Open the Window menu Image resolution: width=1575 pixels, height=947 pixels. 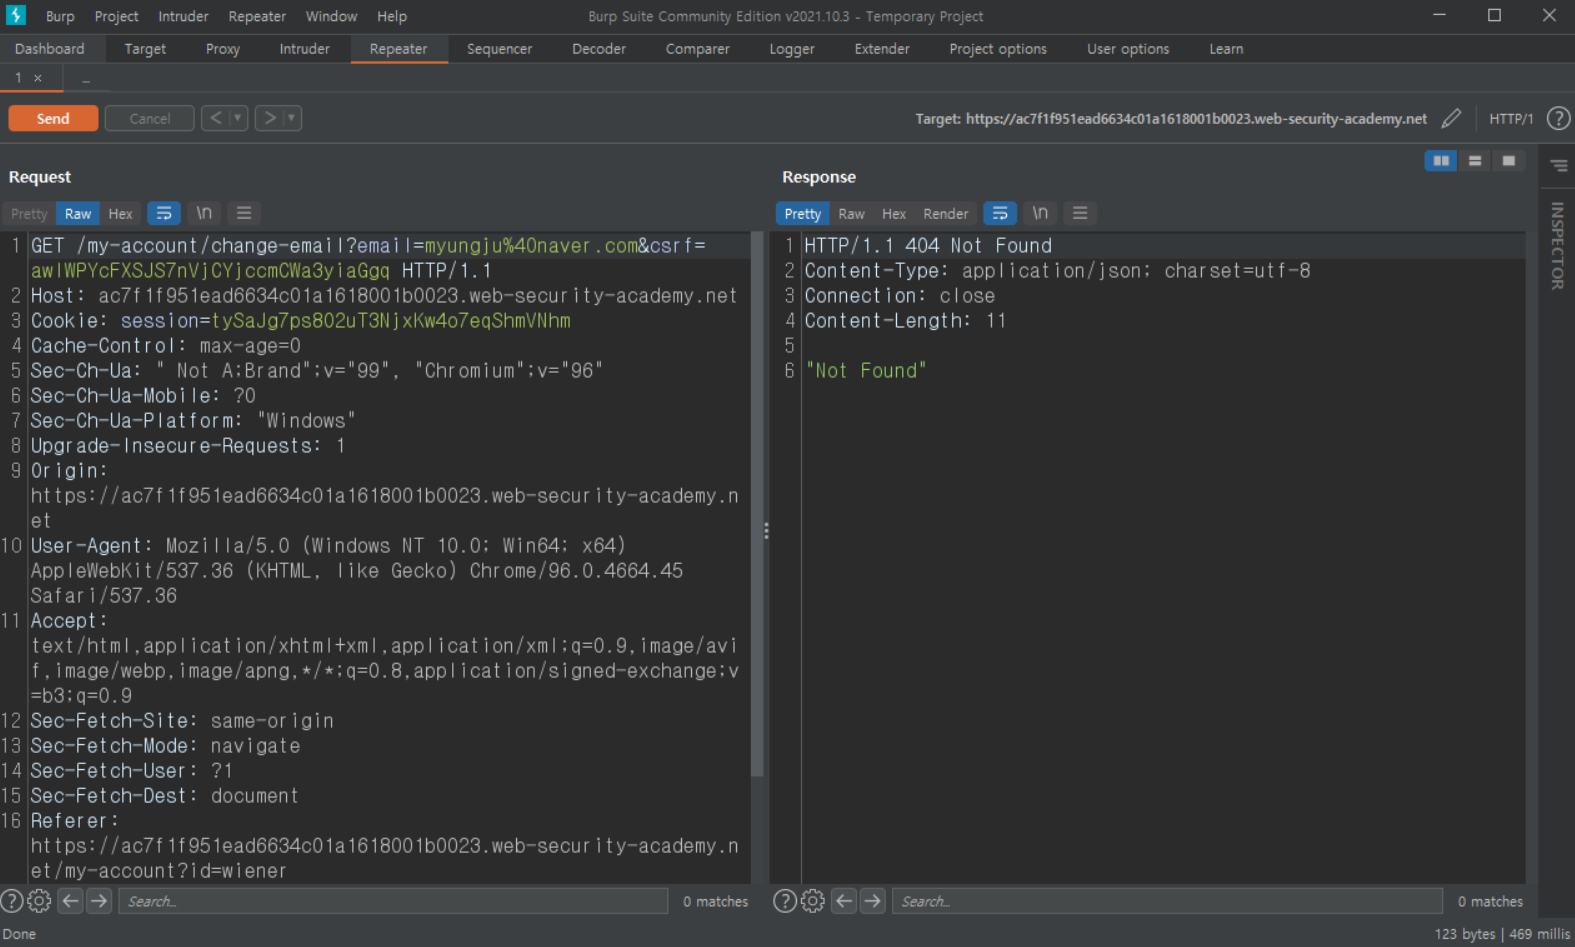pyautogui.click(x=331, y=16)
